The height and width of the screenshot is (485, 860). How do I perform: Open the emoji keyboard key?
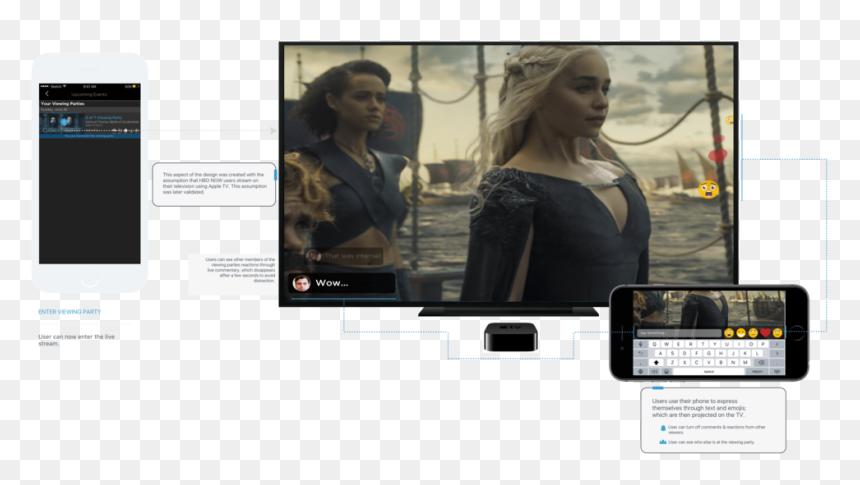(666, 371)
